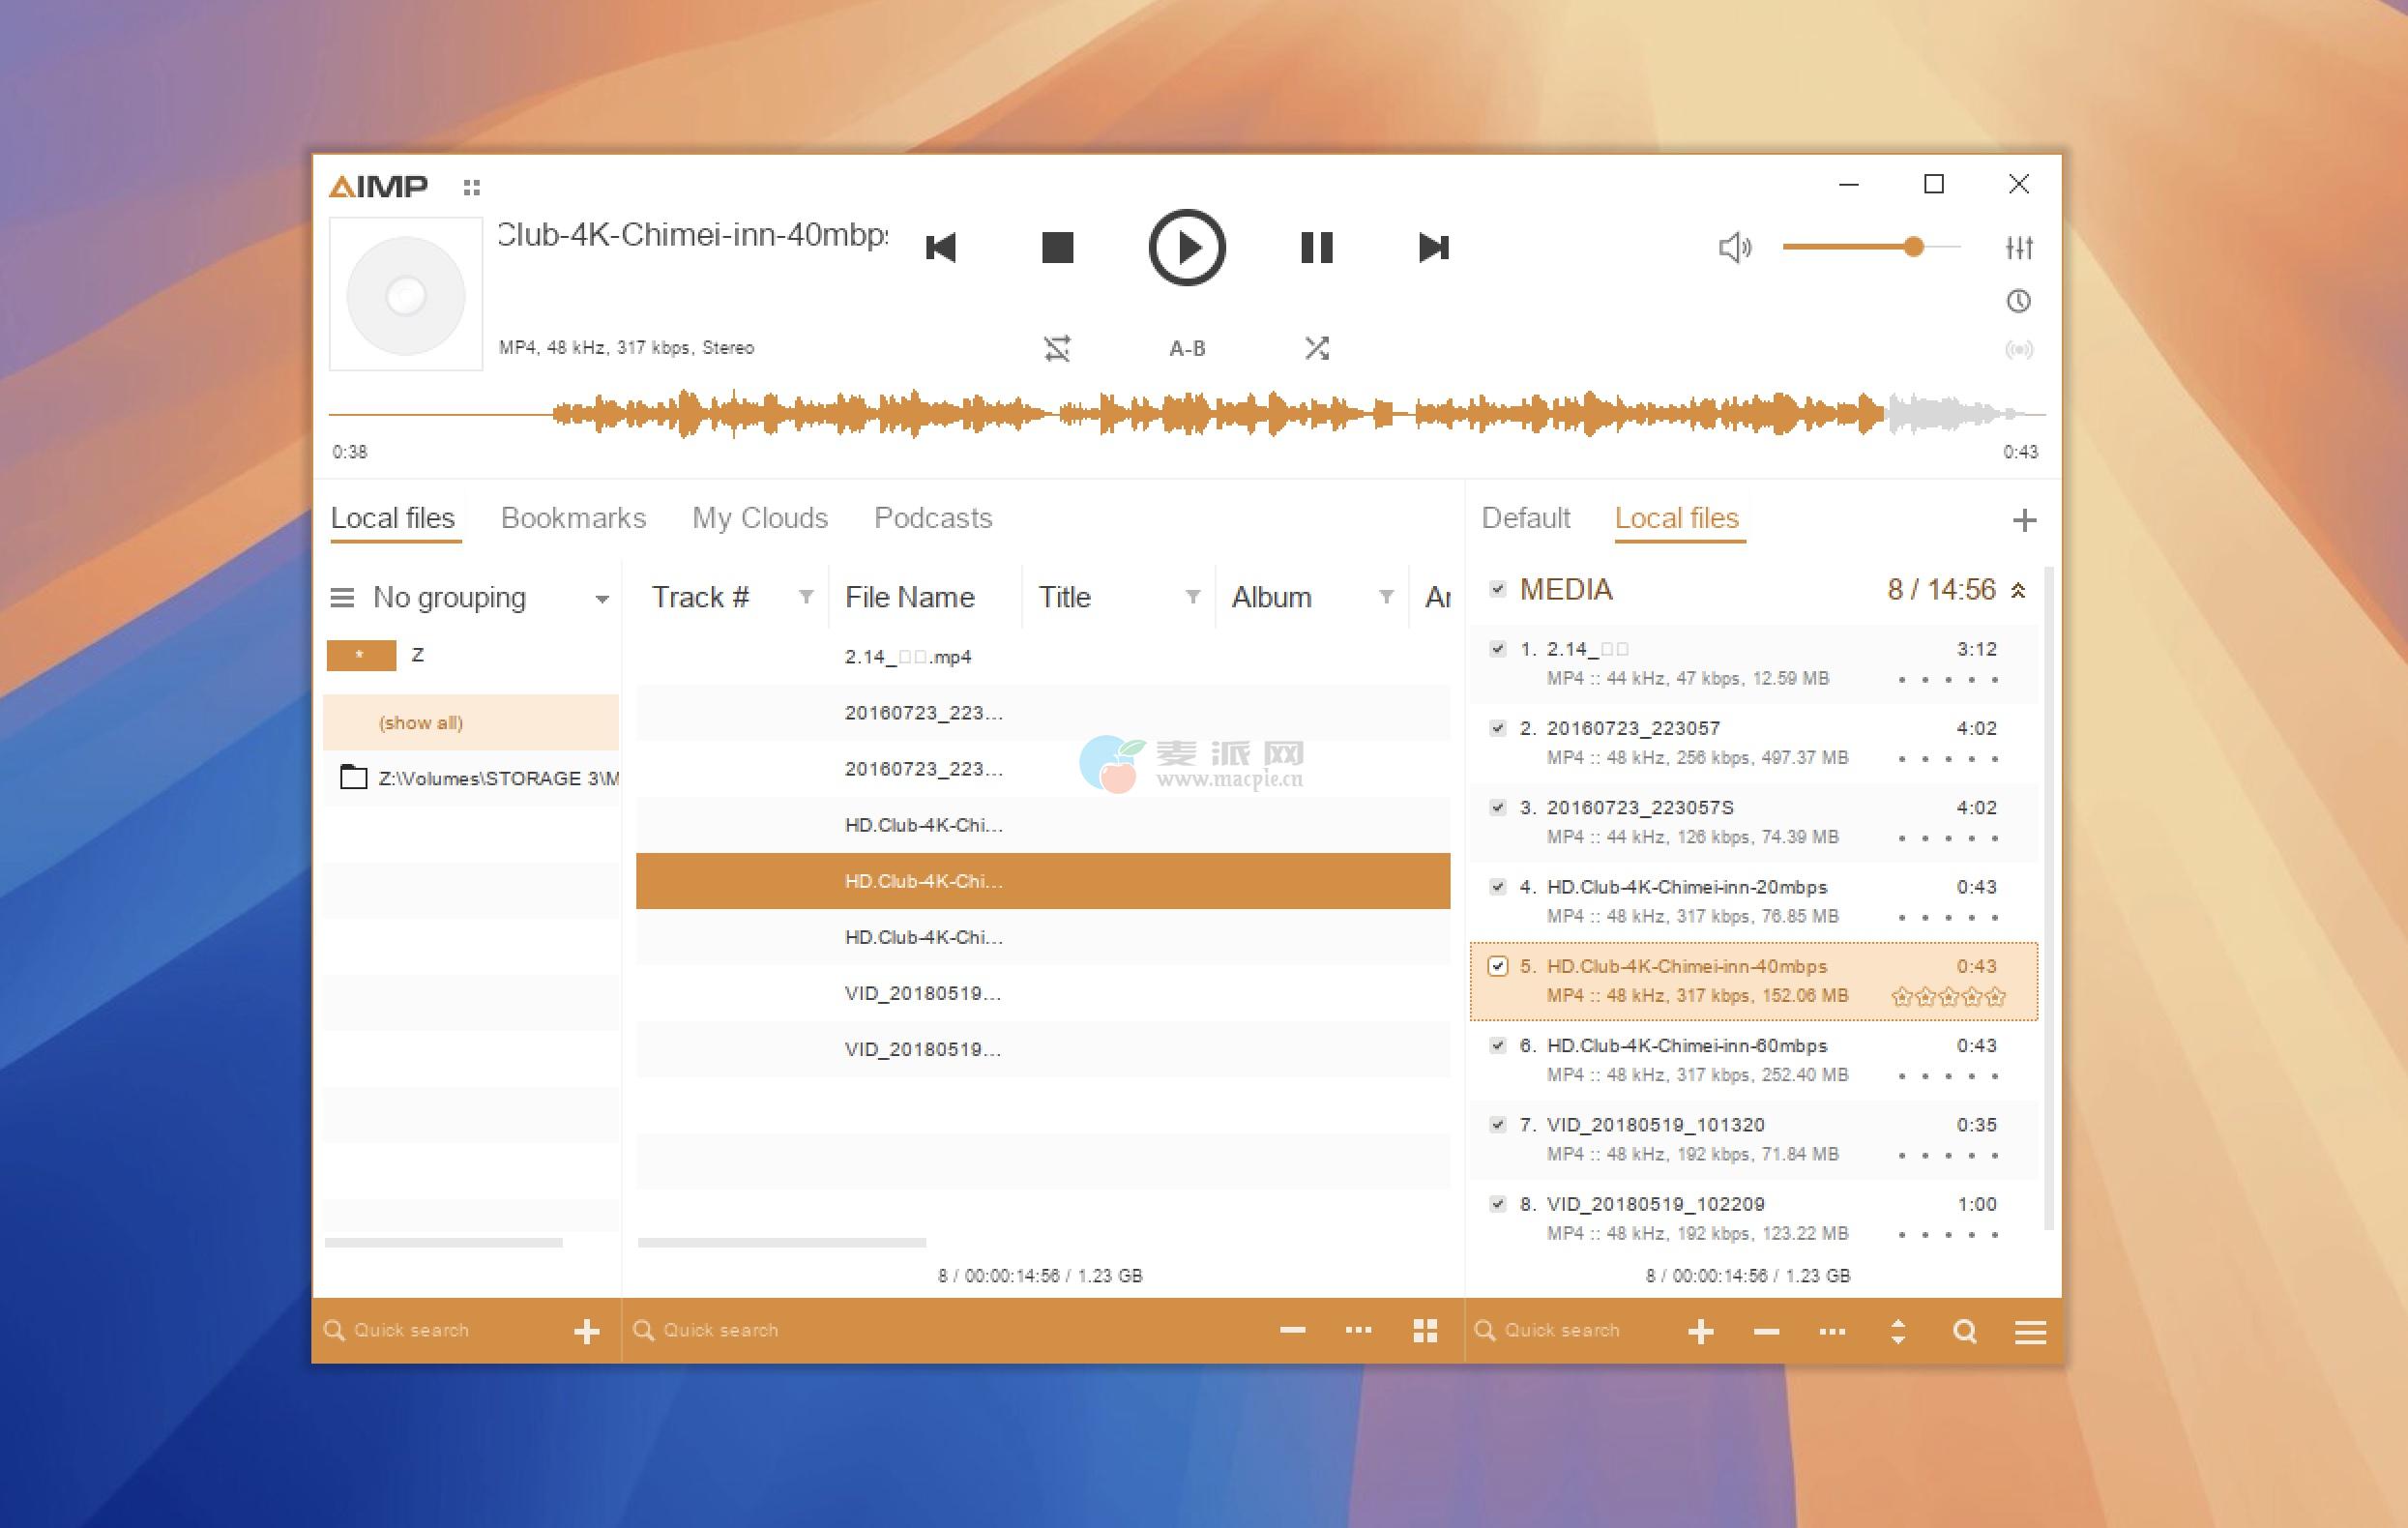Image resolution: width=2408 pixels, height=1528 pixels.
Task: Click the orange asterisk filter button
Action: pyautogui.click(x=361, y=655)
